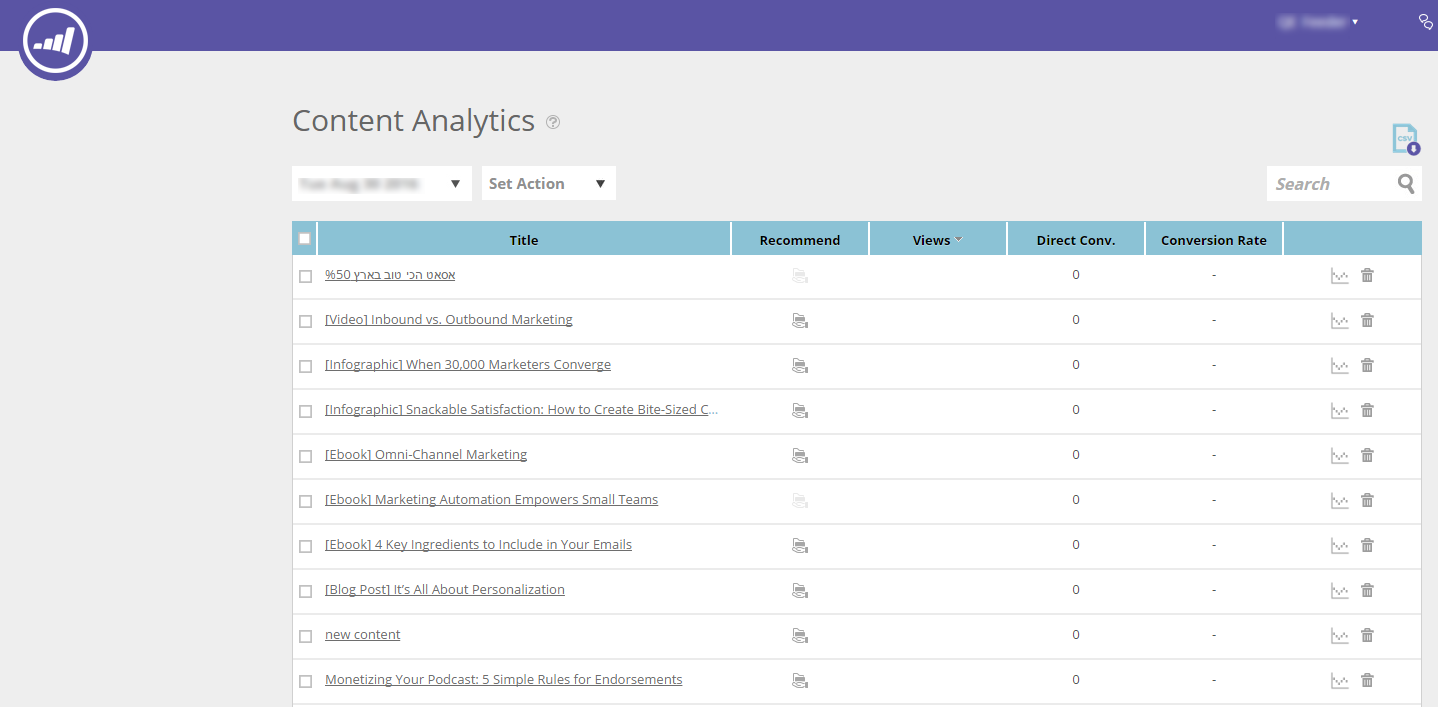Download the CSV export file
The height and width of the screenshot is (707, 1438).
point(1406,139)
